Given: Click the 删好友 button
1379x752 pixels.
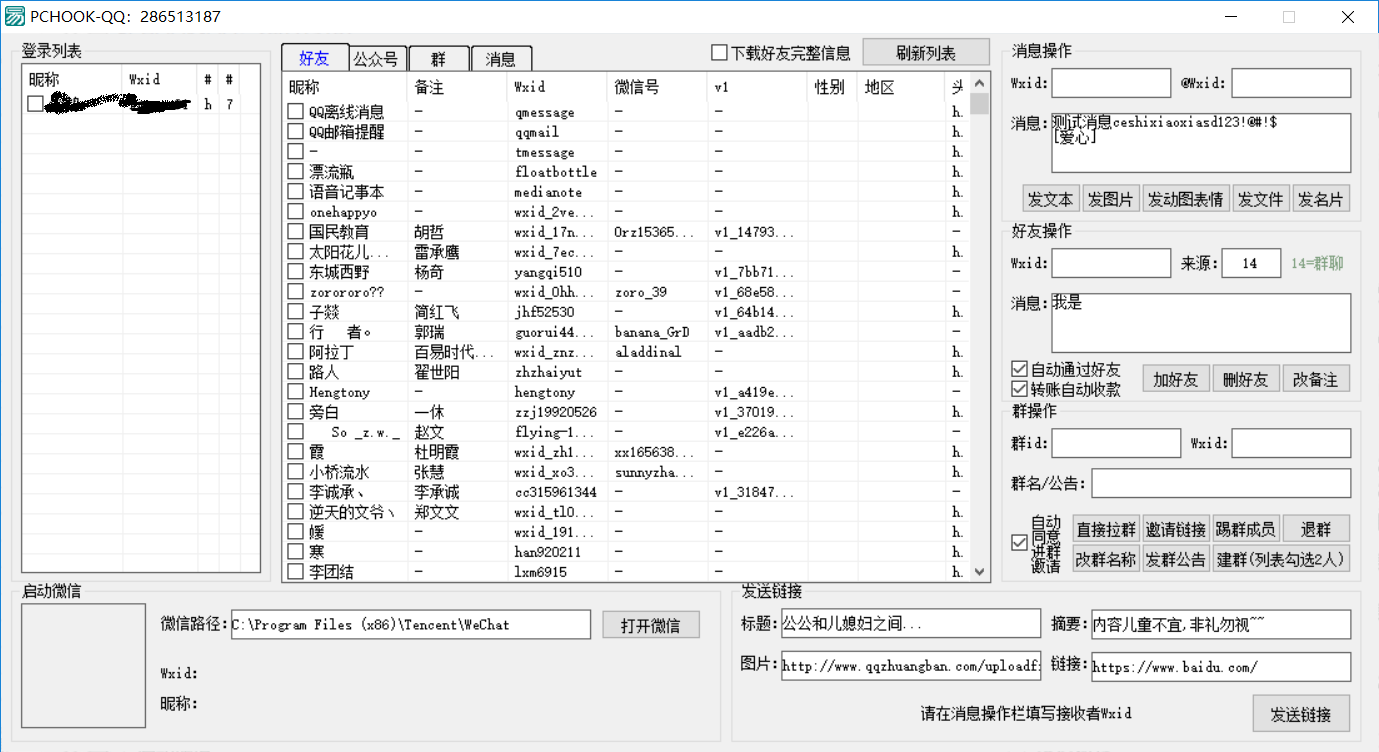Looking at the screenshot, I should (x=1246, y=379).
